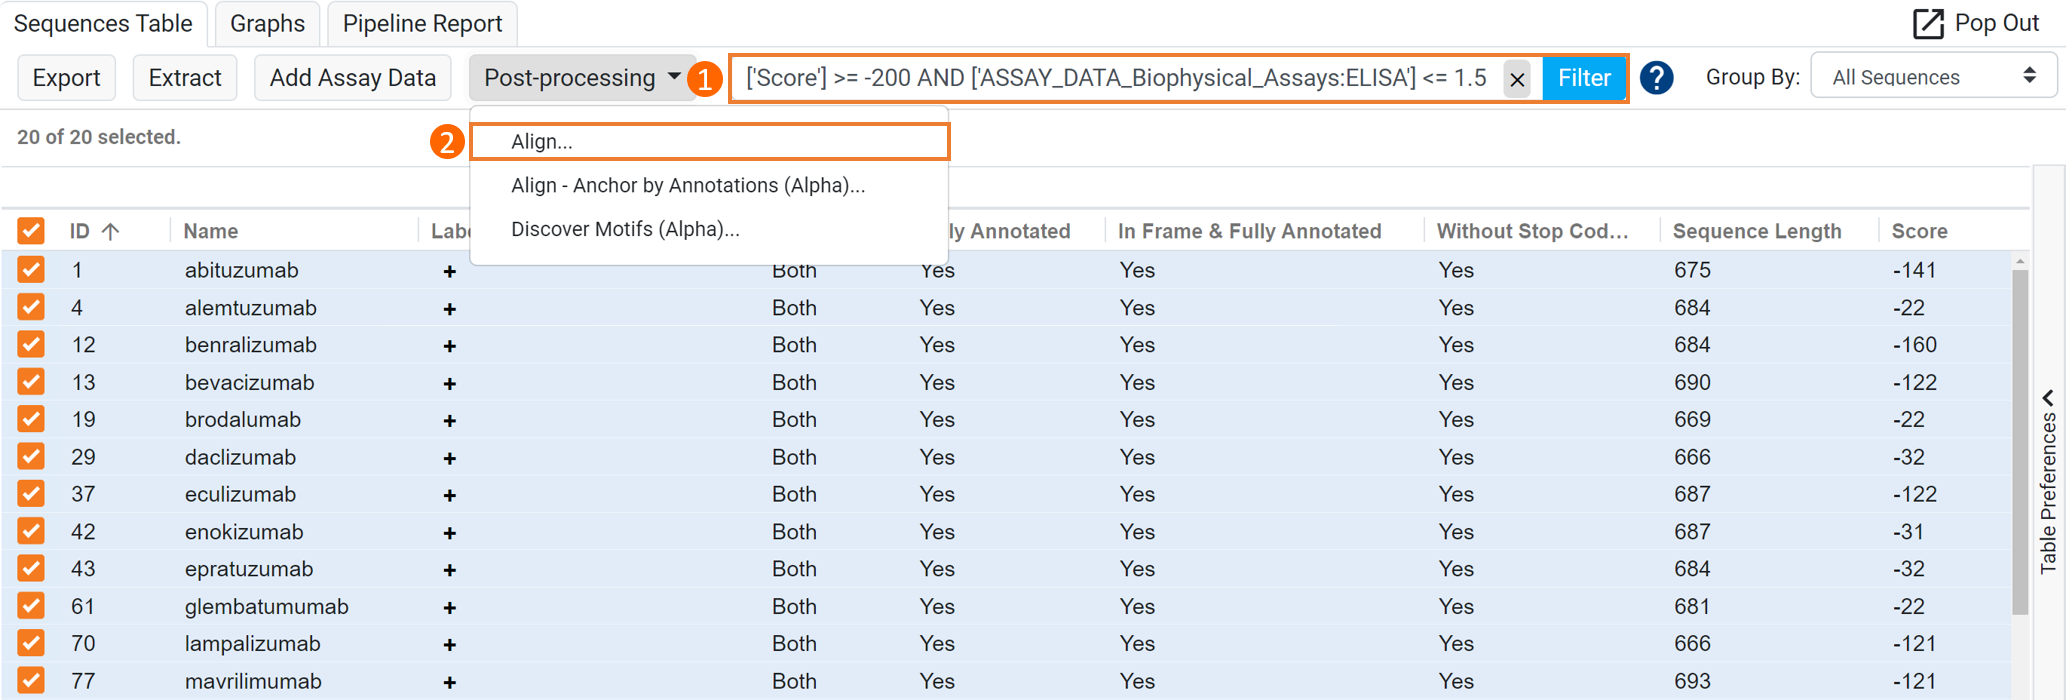The height and width of the screenshot is (700, 2066).
Task: Sort by the Name column header
Action: coord(211,231)
